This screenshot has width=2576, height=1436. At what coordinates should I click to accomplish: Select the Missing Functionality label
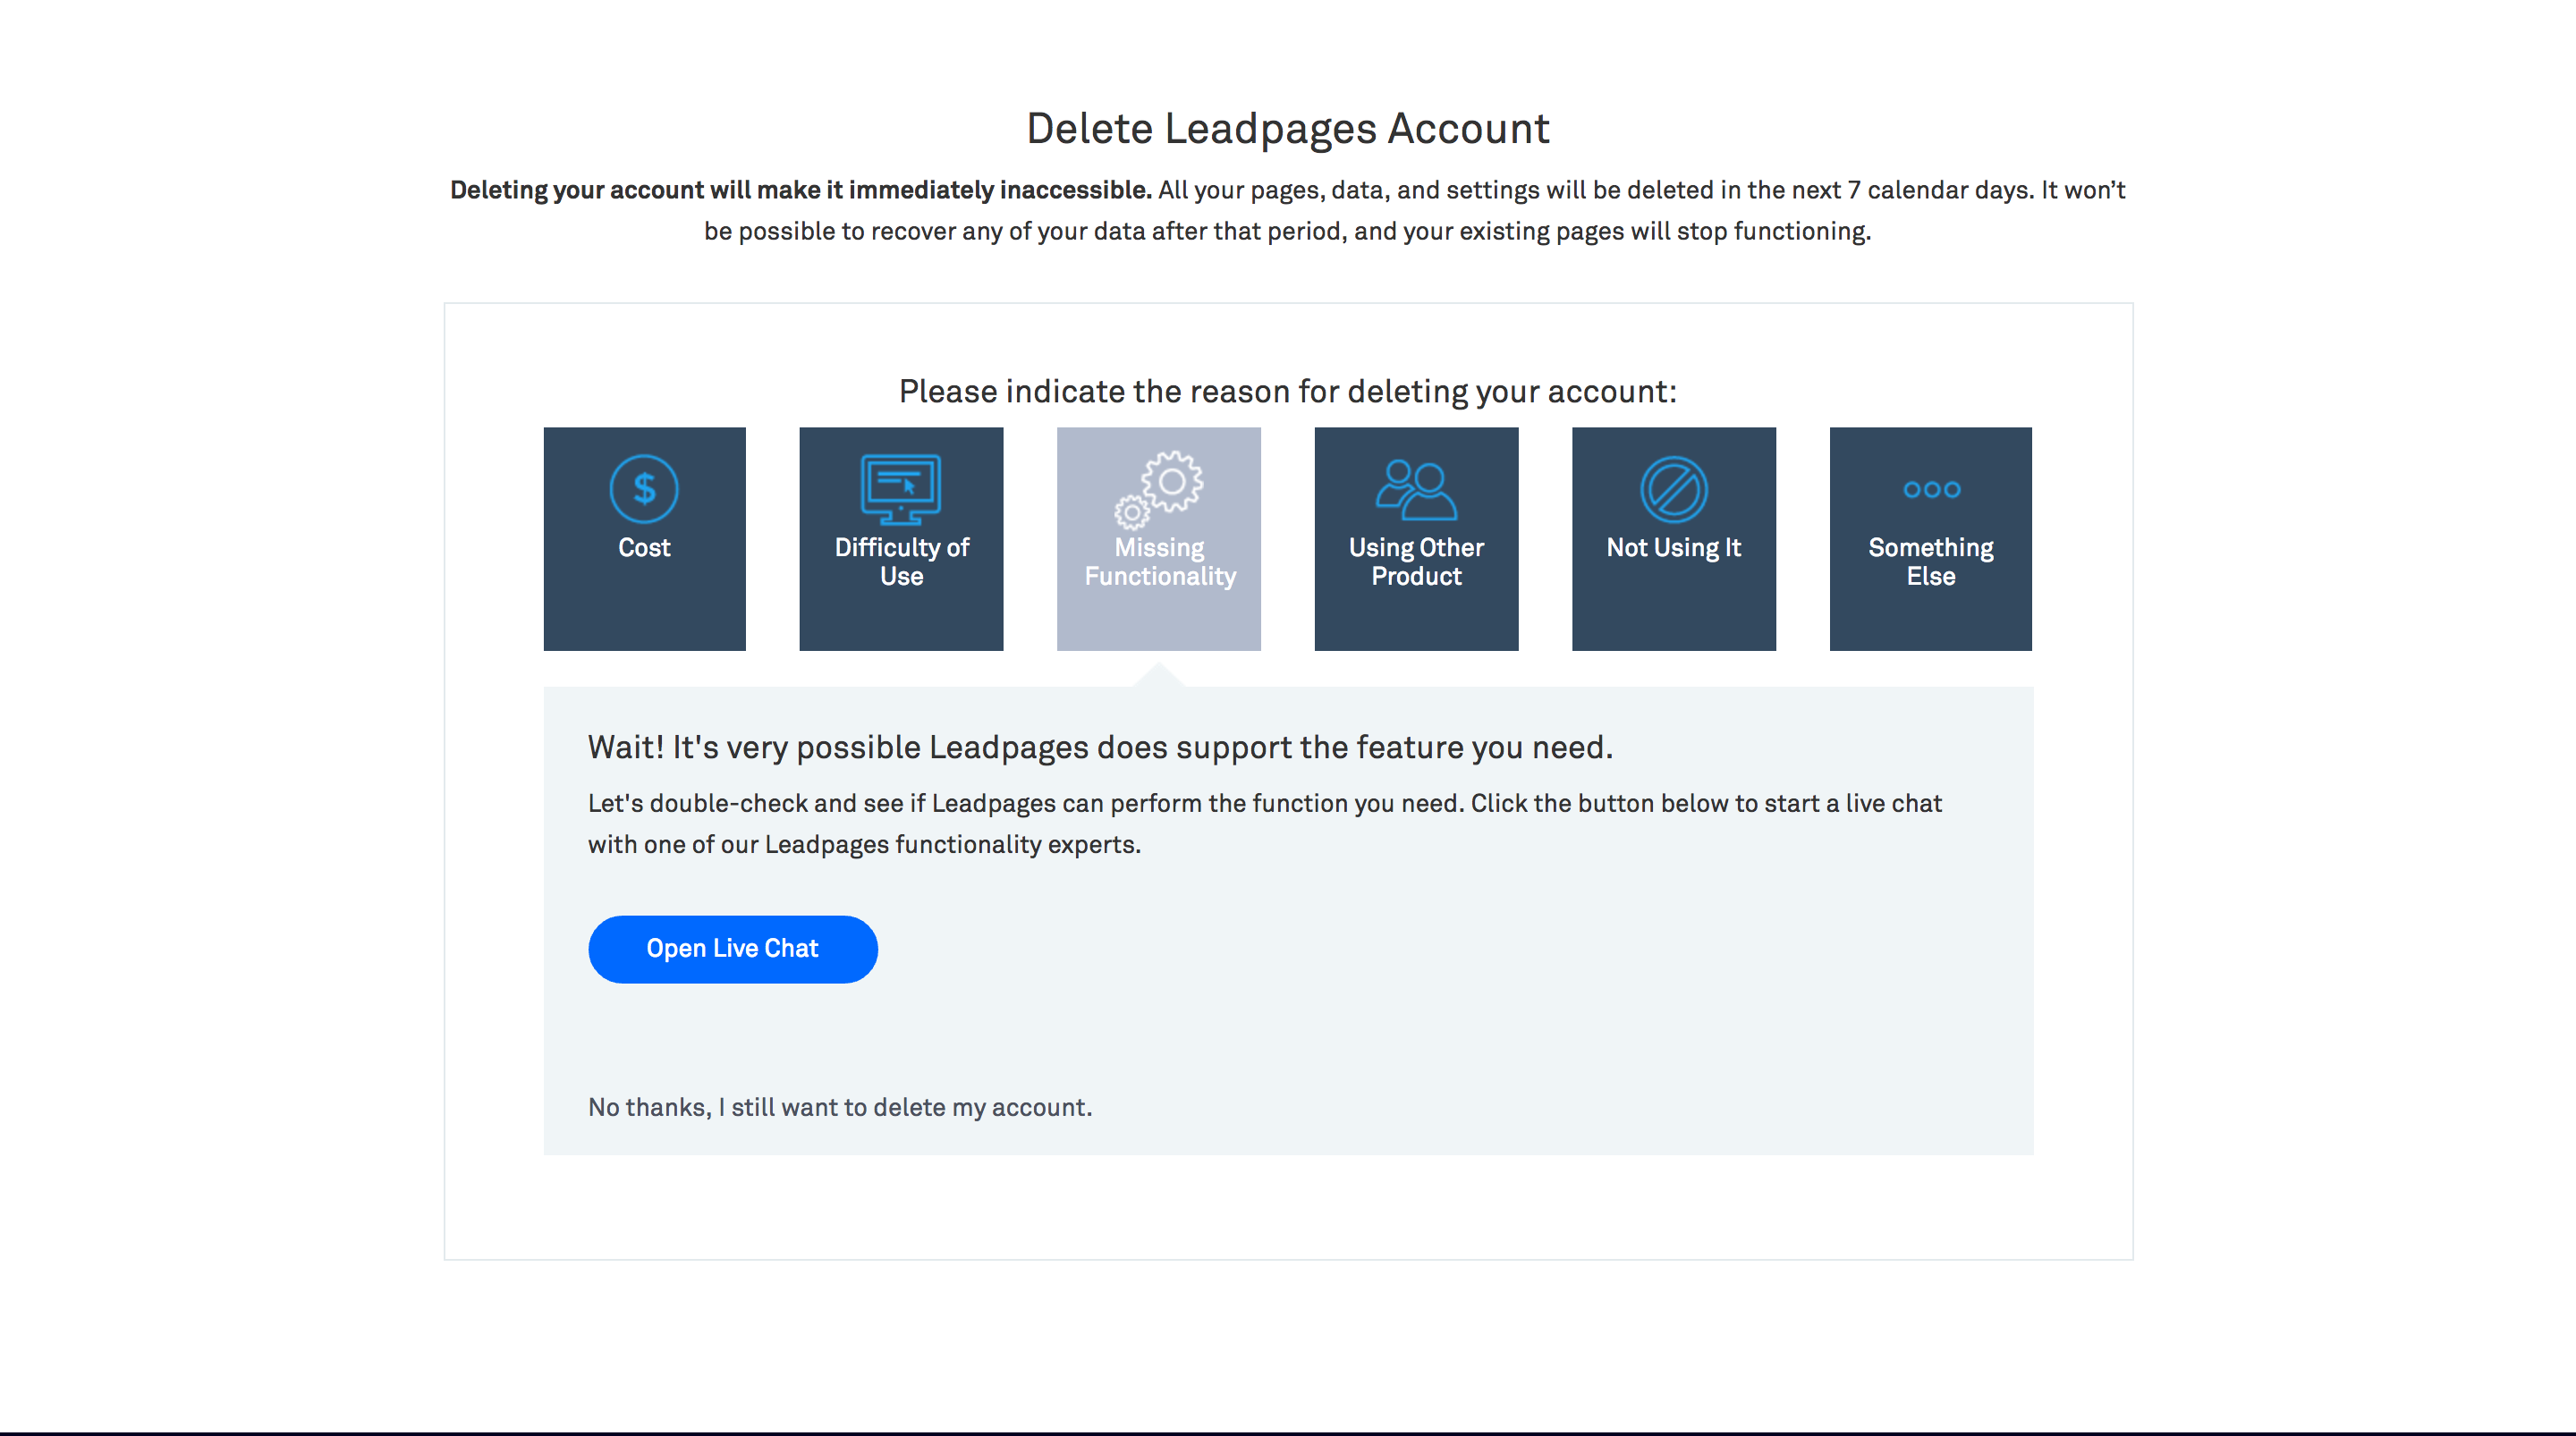click(x=1160, y=561)
